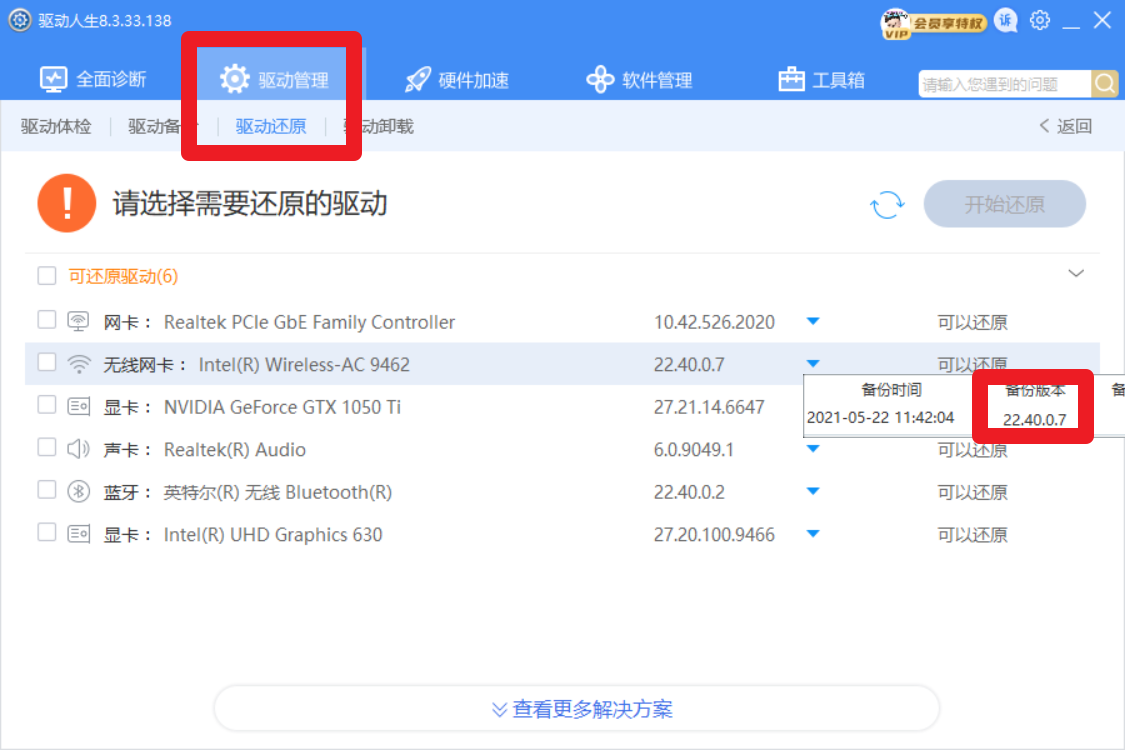Click Bluetooth icon in the Bluetooth driver row

coord(78,492)
